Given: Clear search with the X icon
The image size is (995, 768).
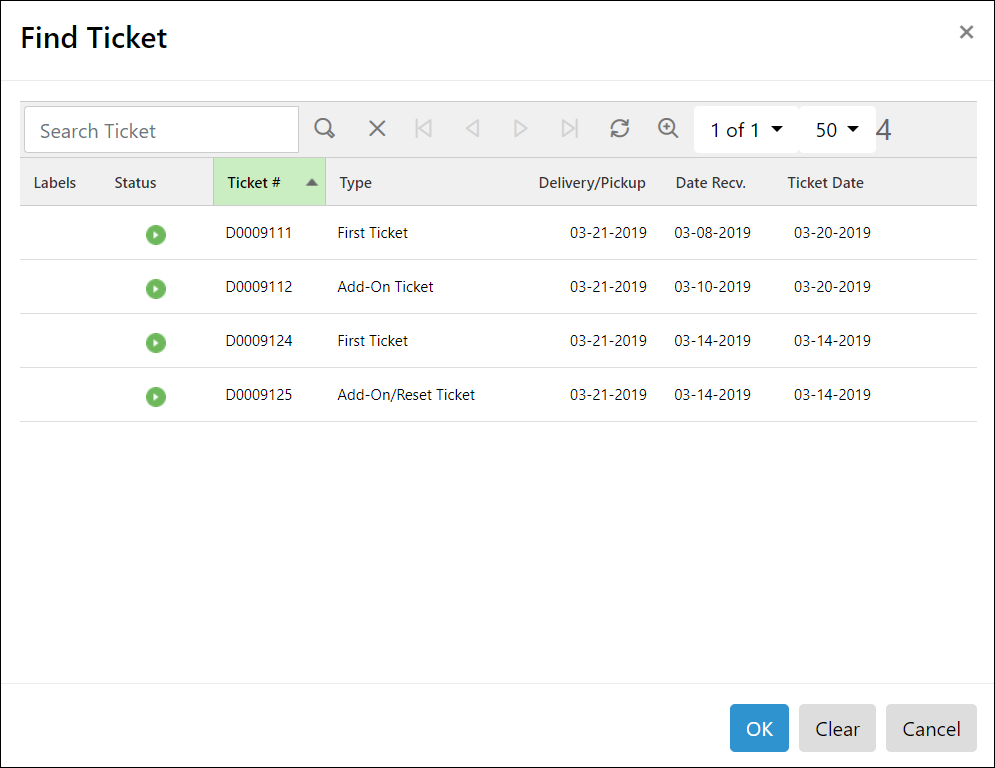Looking at the screenshot, I should click(377, 129).
